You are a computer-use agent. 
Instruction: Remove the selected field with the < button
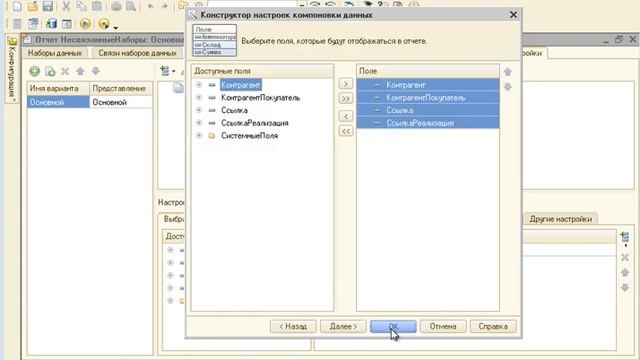[x=345, y=116]
